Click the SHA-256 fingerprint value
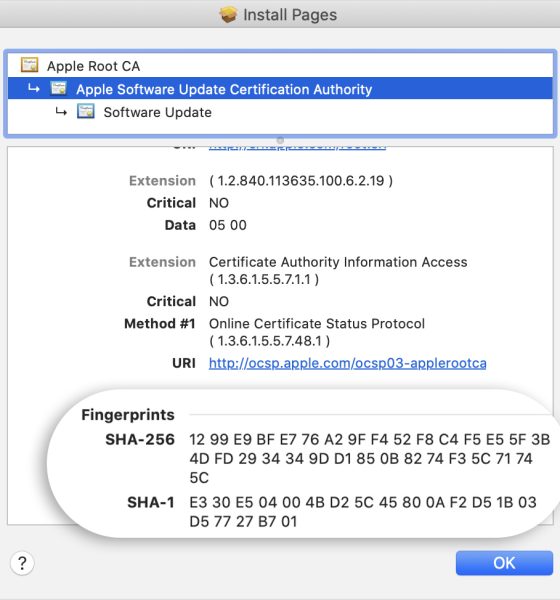The width and height of the screenshot is (560, 600). click(370, 458)
